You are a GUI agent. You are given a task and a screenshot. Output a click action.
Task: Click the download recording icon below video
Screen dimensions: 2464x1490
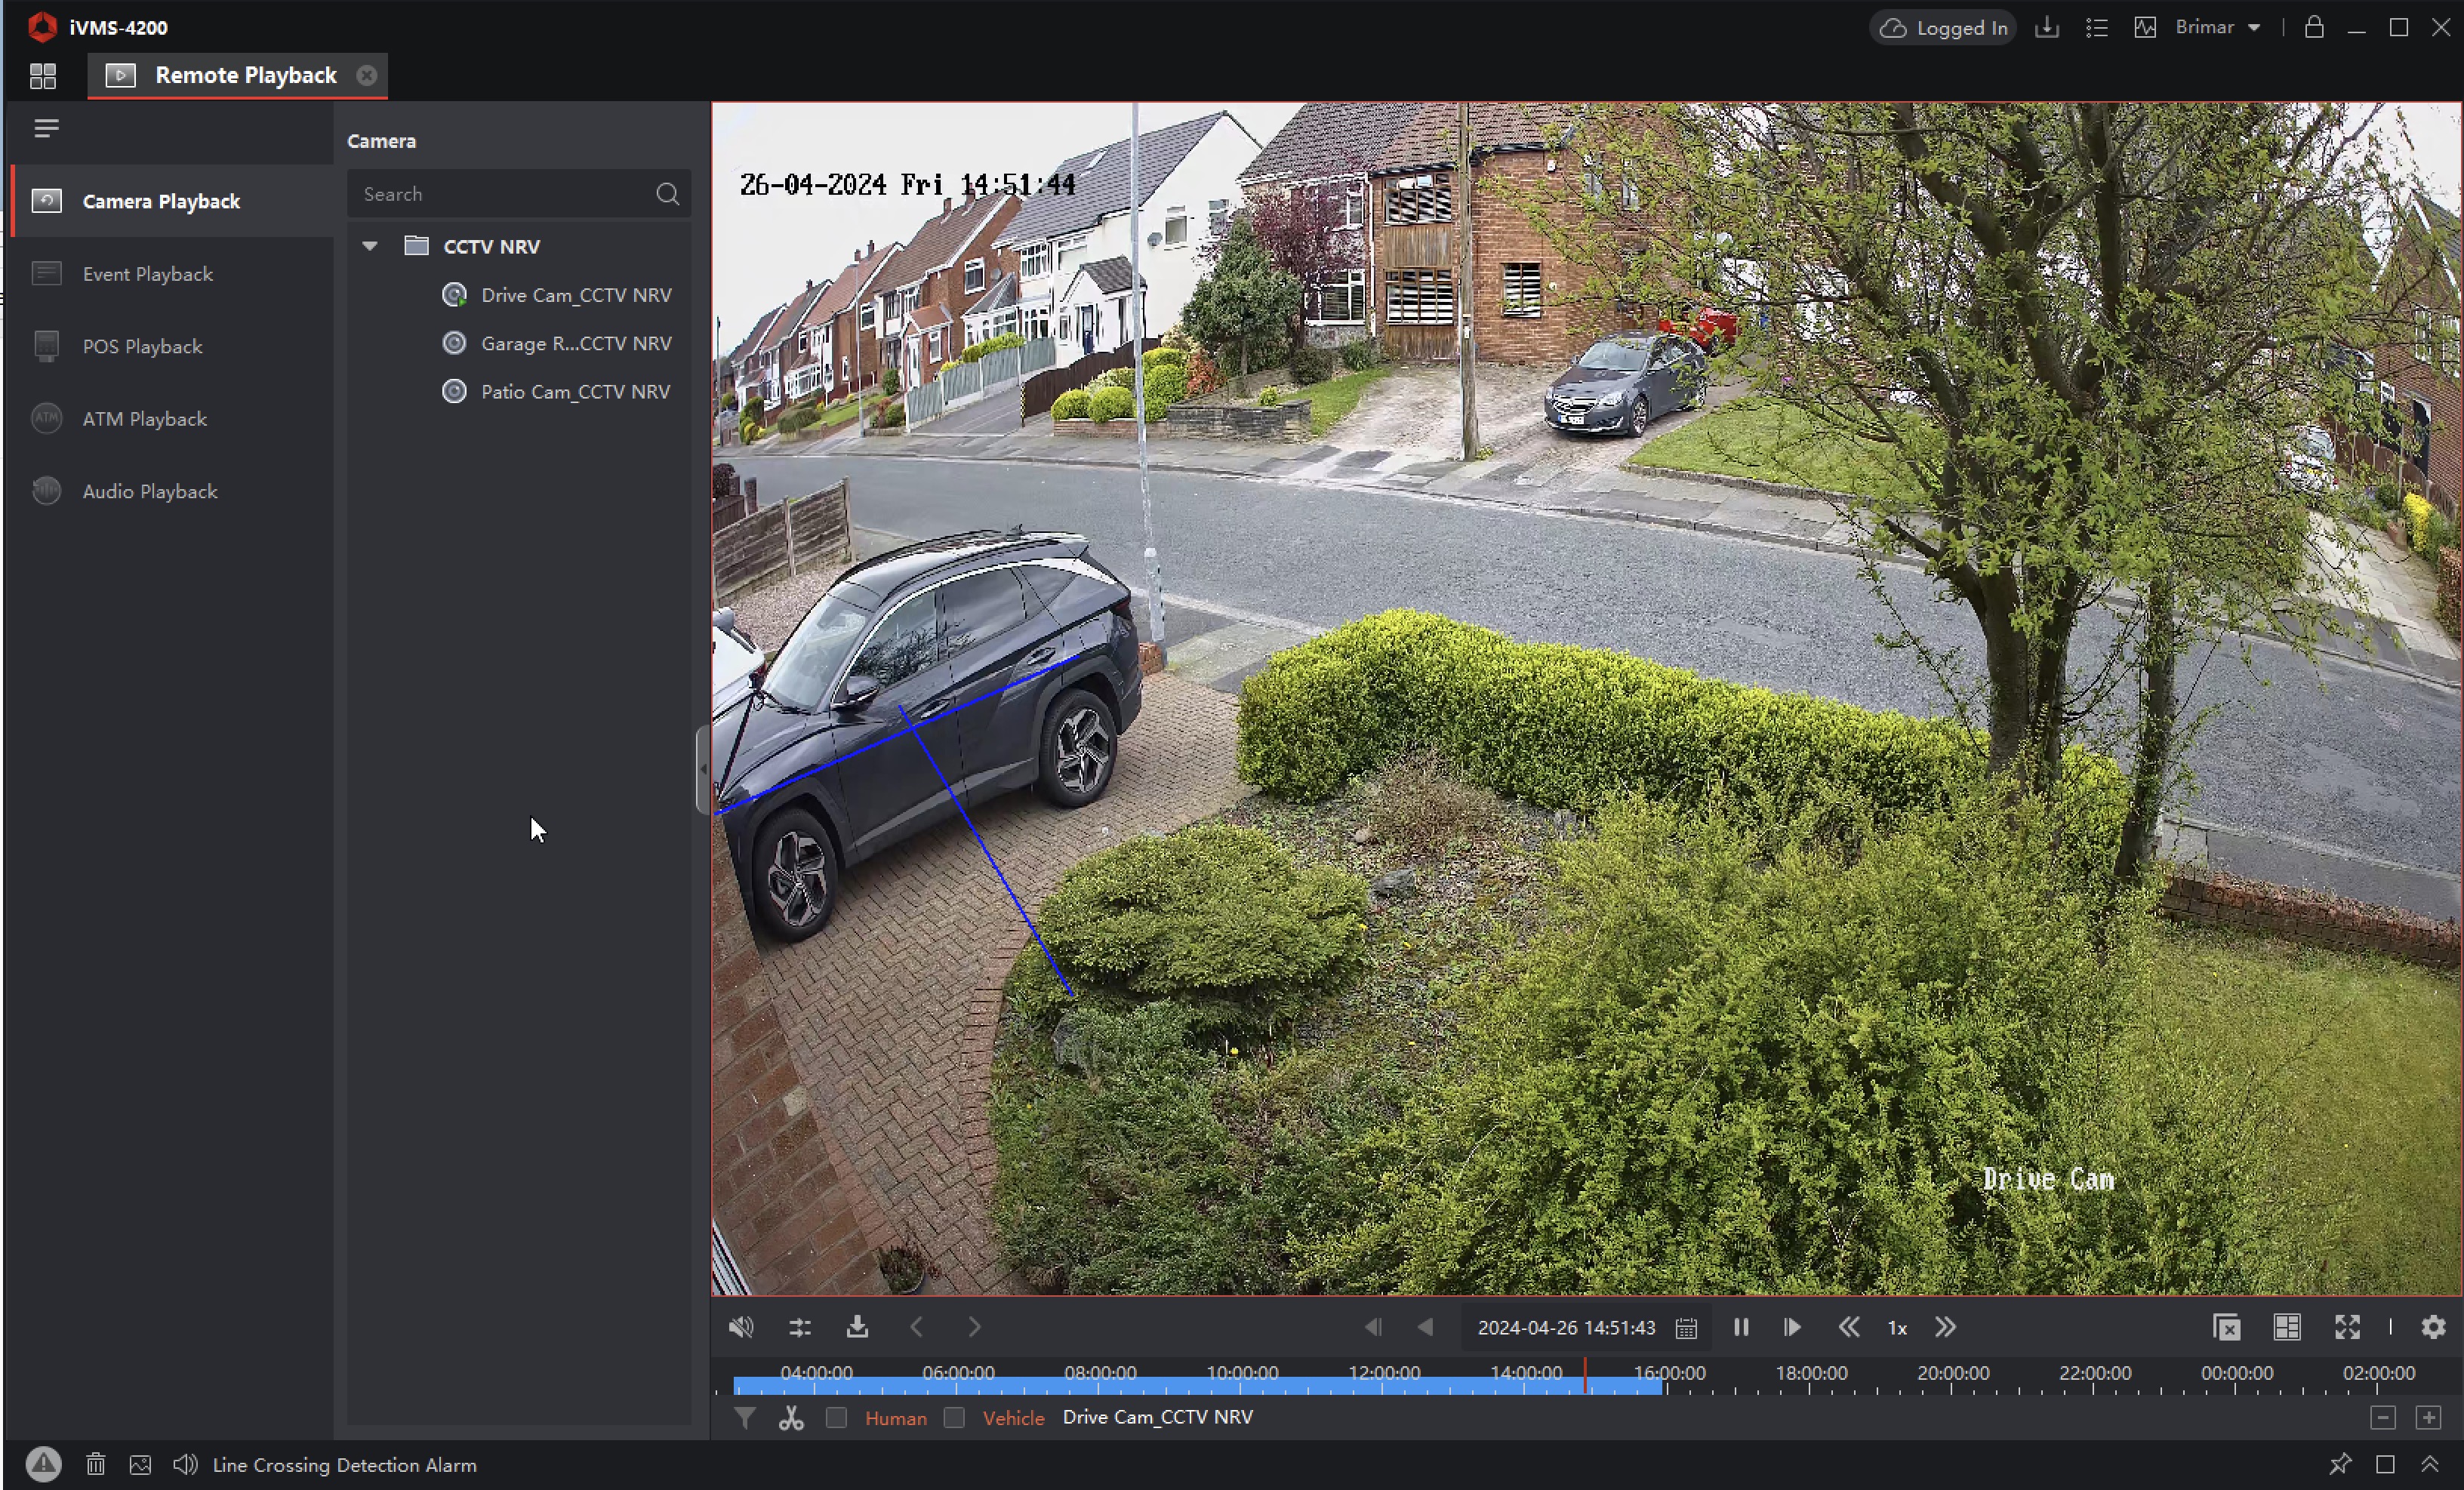(857, 1327)
